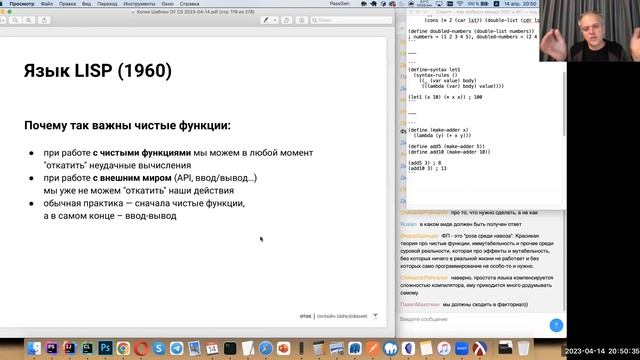The height and width of the screenshot is (360, 640).
Task: Expand the markup pen options dropdown
Action: point(275,20)
